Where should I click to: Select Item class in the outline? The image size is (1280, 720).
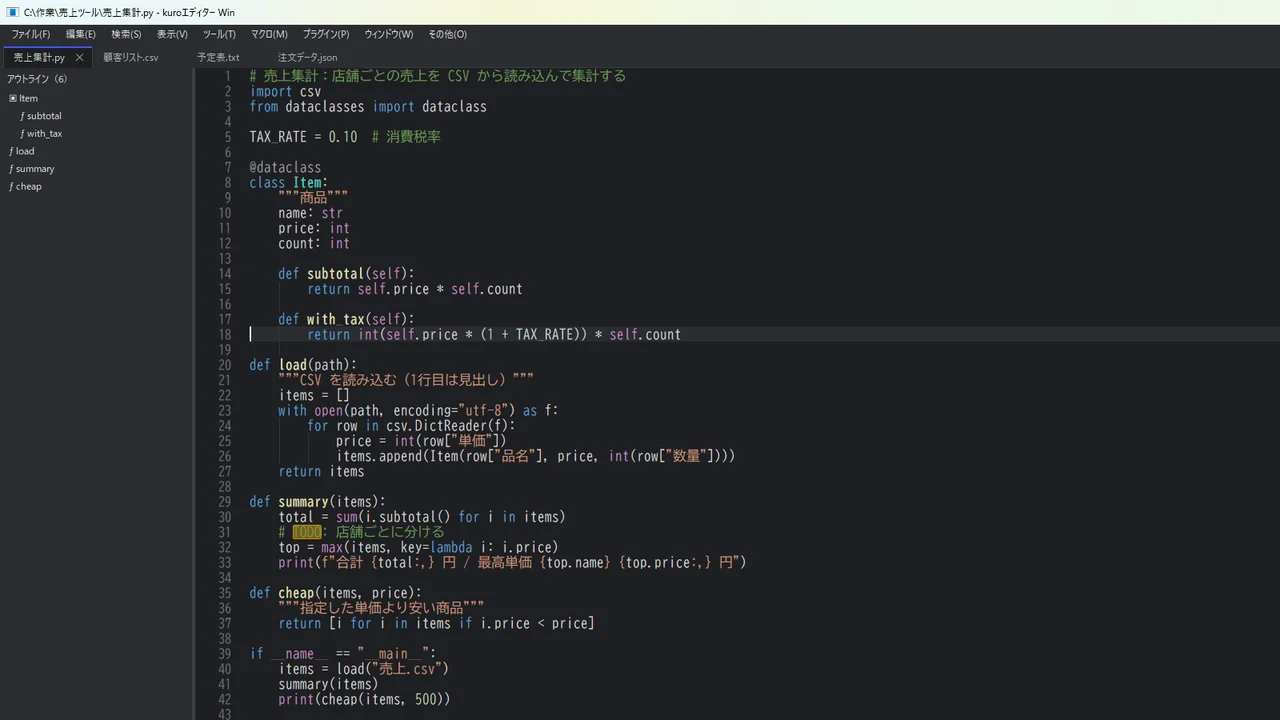[28, 98]
